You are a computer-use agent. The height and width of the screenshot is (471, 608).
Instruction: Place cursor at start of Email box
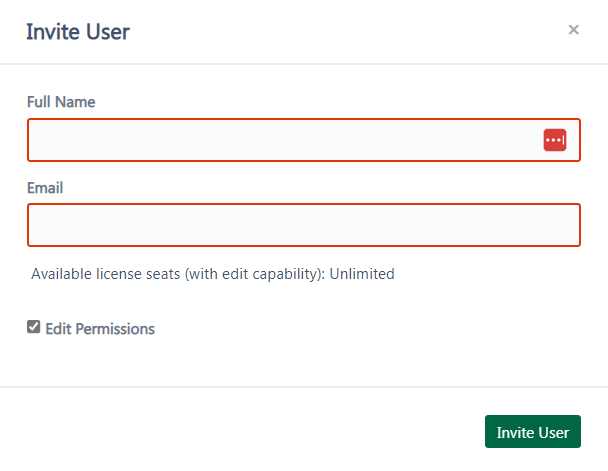(37, 225)
